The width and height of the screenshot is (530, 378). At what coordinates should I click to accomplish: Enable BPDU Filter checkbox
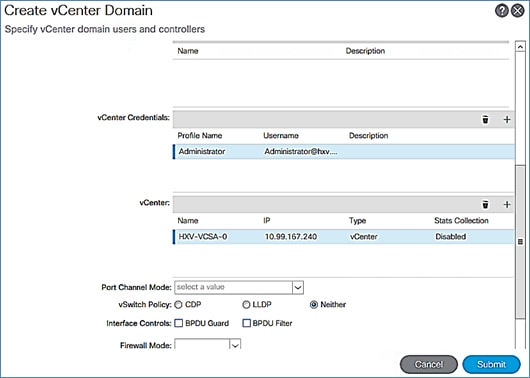246,323
